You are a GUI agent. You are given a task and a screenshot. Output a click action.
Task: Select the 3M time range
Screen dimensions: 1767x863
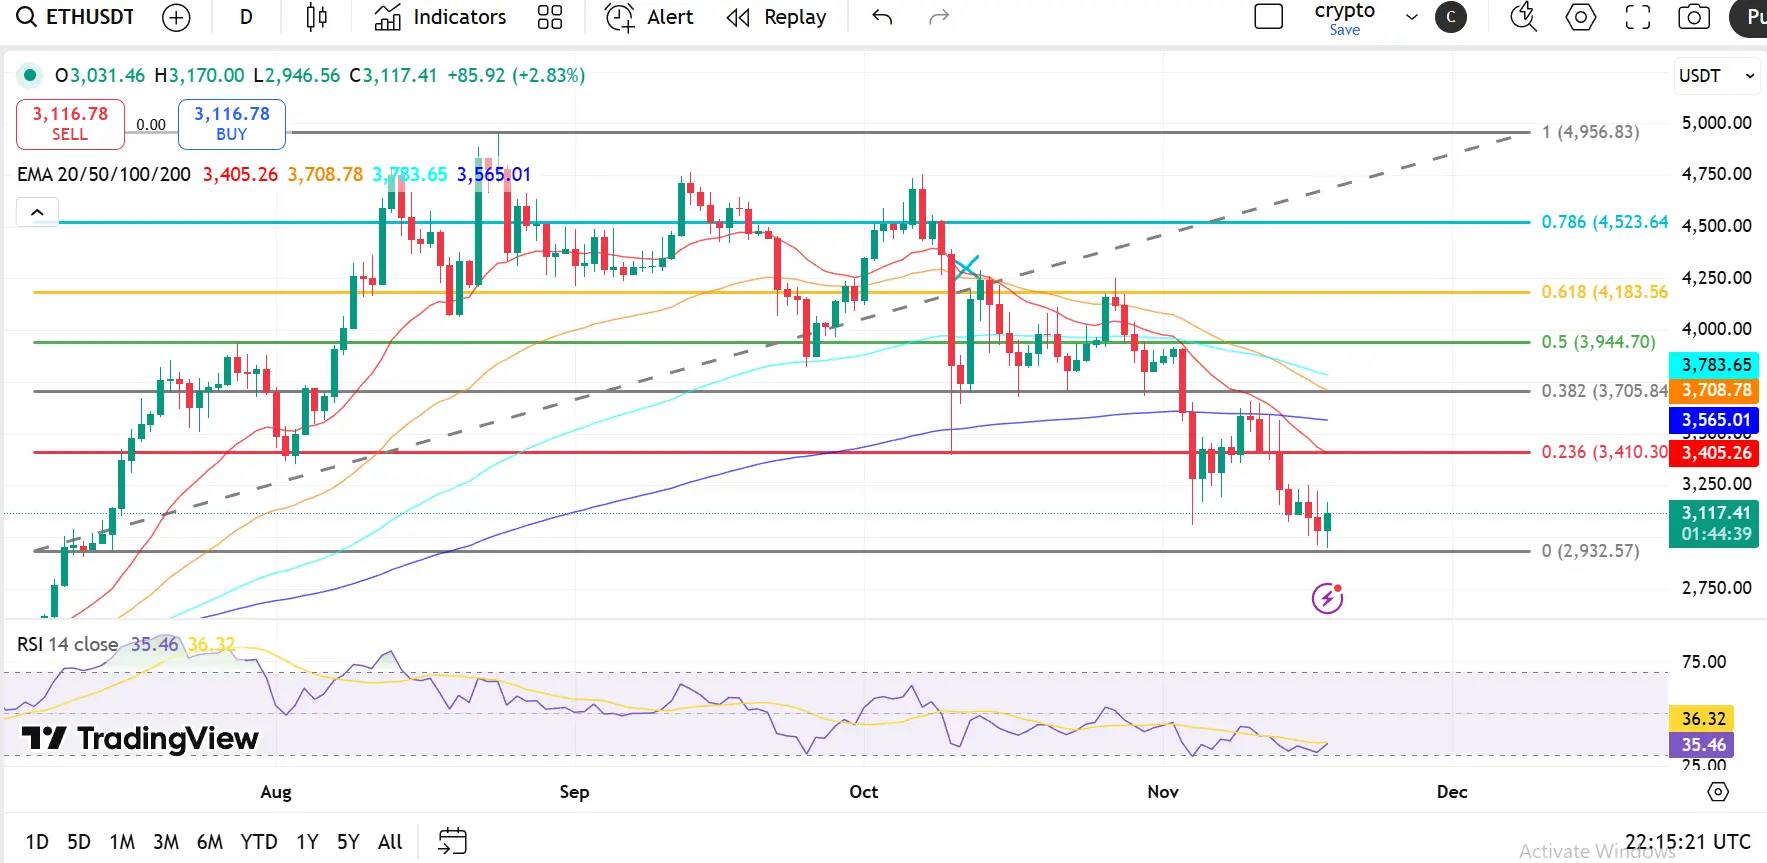[166, 842]
